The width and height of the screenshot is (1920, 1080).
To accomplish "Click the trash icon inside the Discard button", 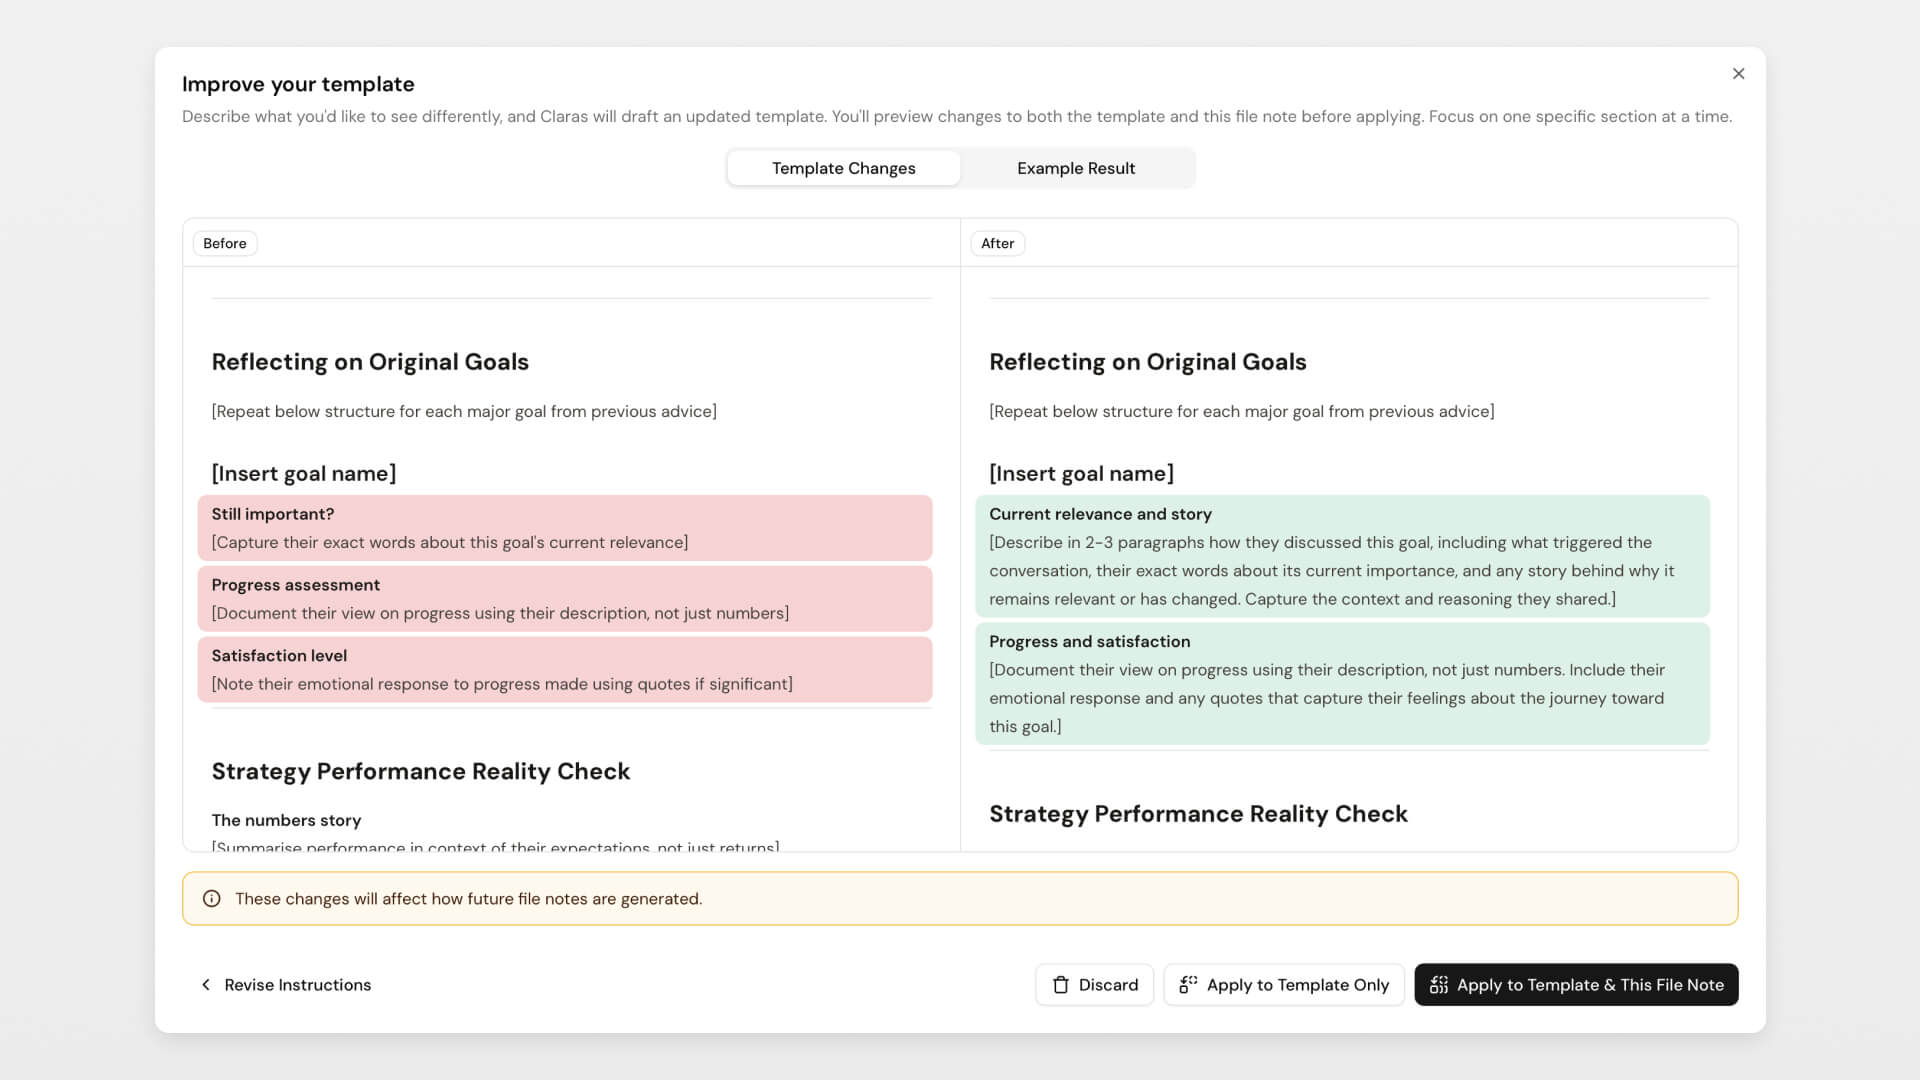I will pyautogui.click(x=1060, y=984).
